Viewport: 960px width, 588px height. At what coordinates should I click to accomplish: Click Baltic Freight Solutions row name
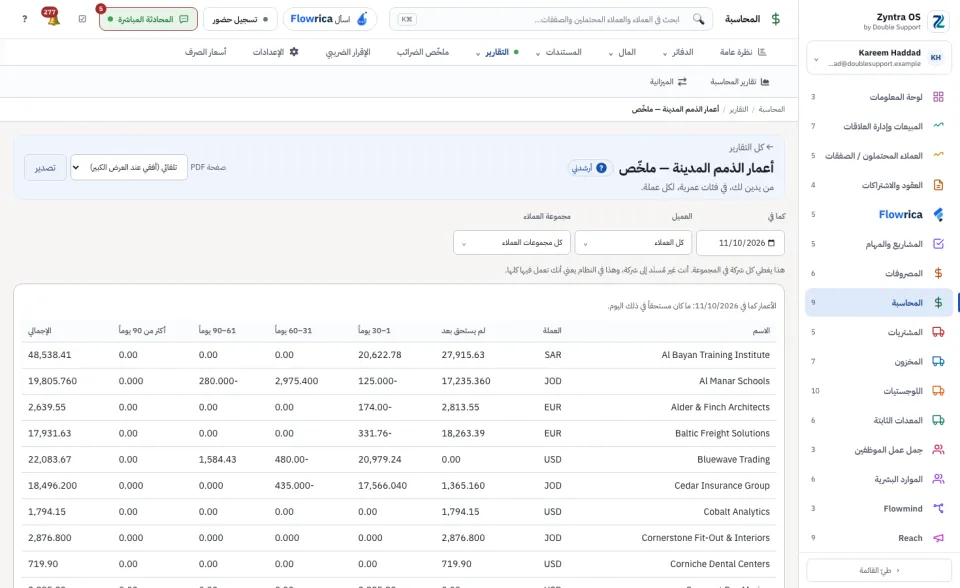coord(722,433)
